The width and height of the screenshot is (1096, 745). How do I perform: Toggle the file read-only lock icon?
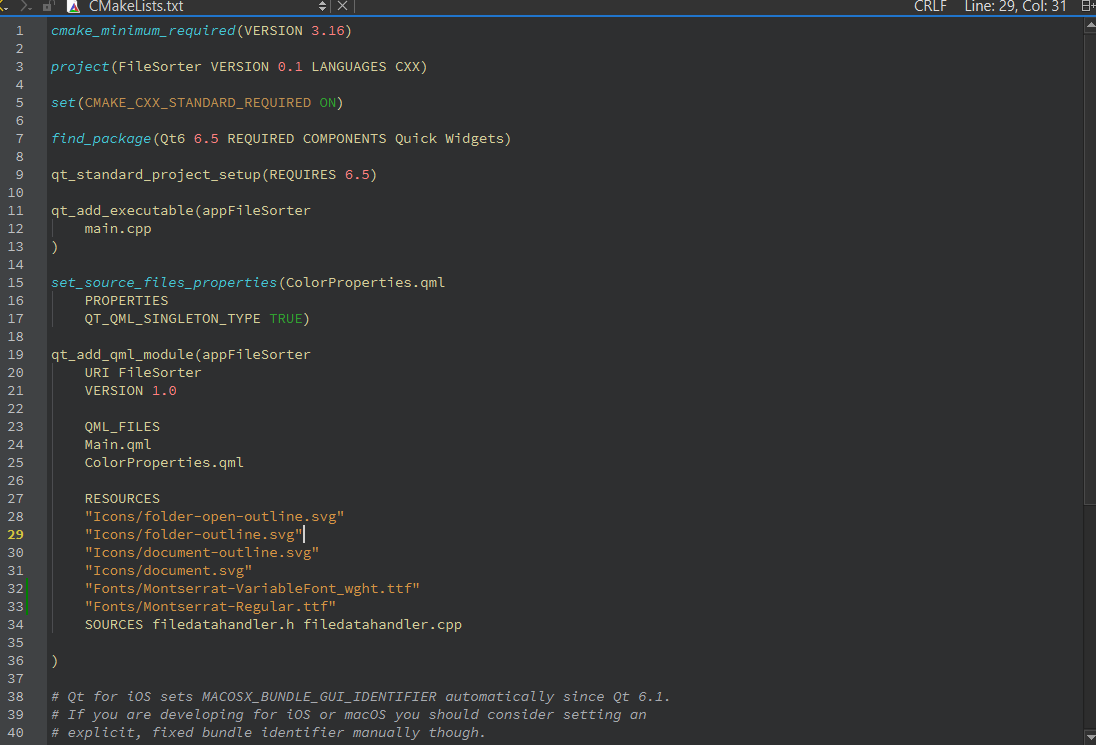(48, 6)
